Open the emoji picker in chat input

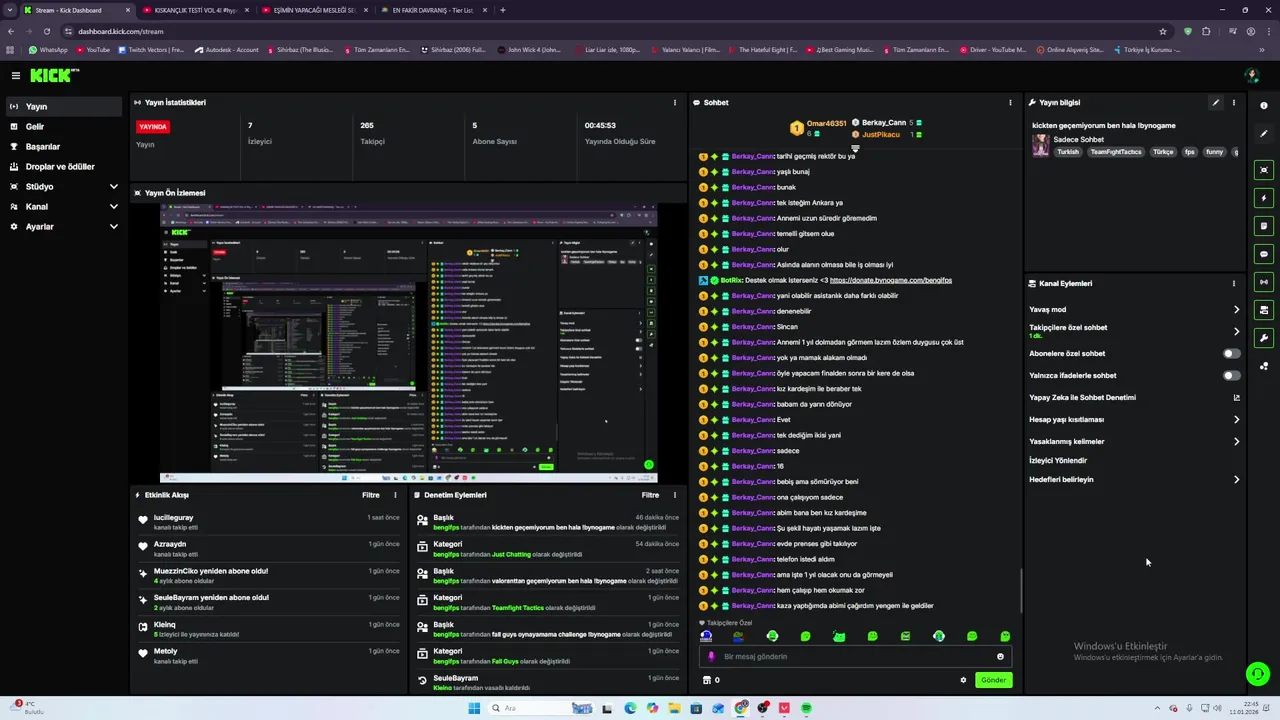(x=1000, y=657)
